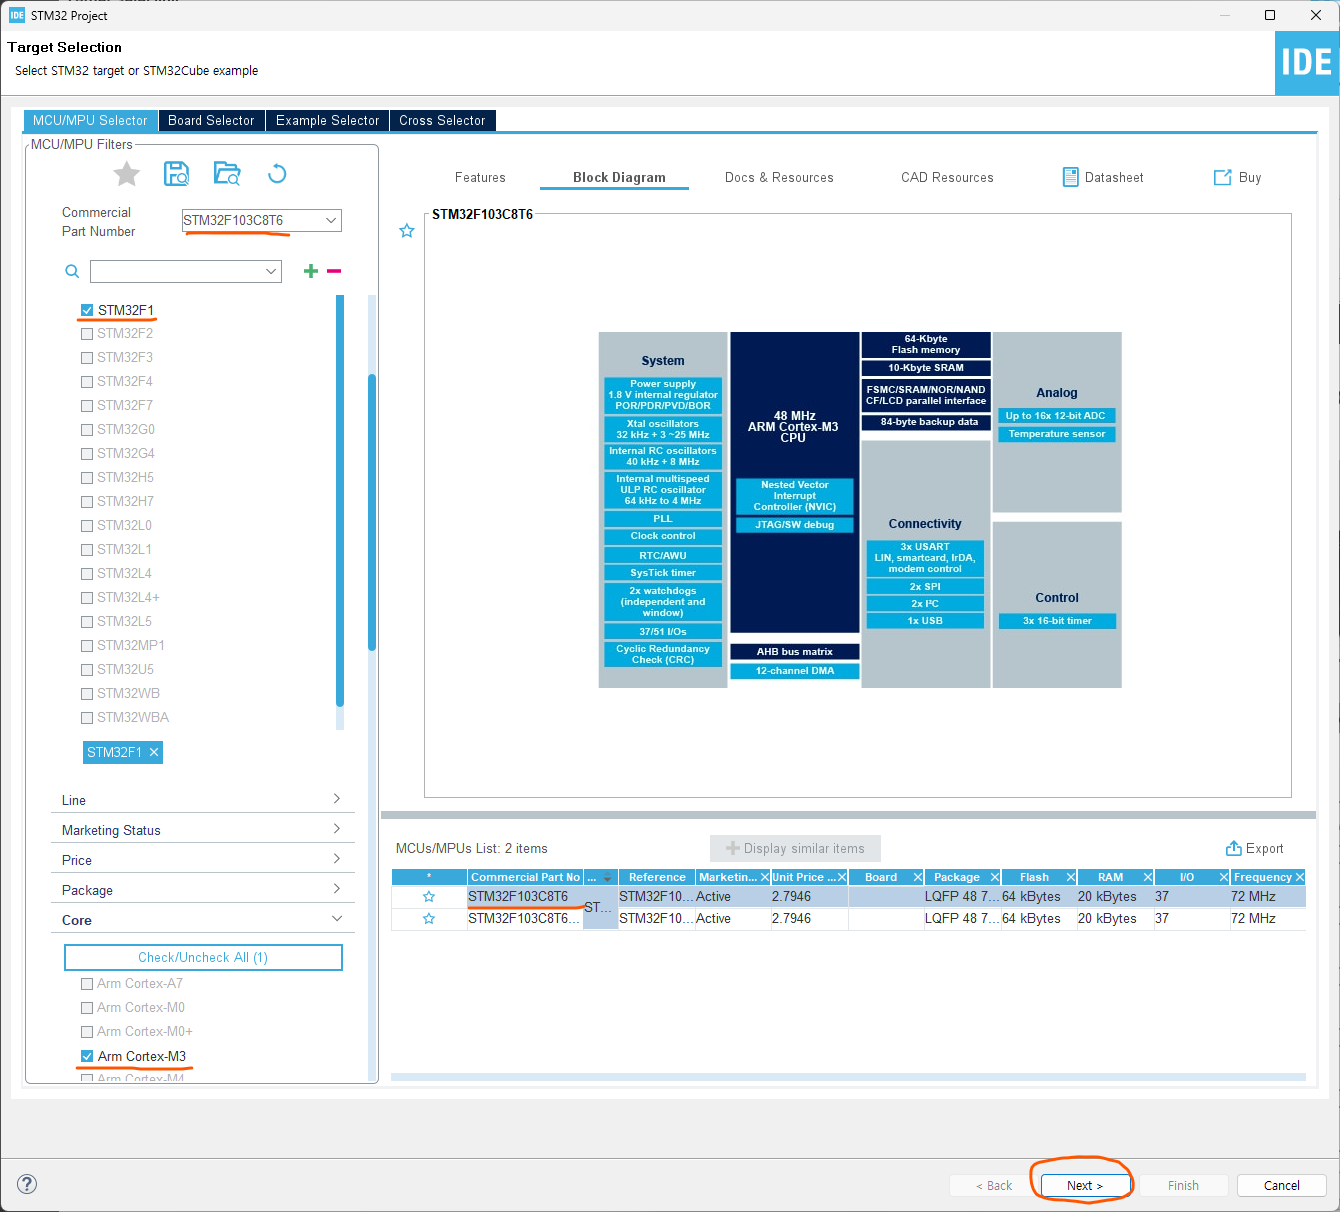Click the Buy external link icon

[x=1222, y=177]
